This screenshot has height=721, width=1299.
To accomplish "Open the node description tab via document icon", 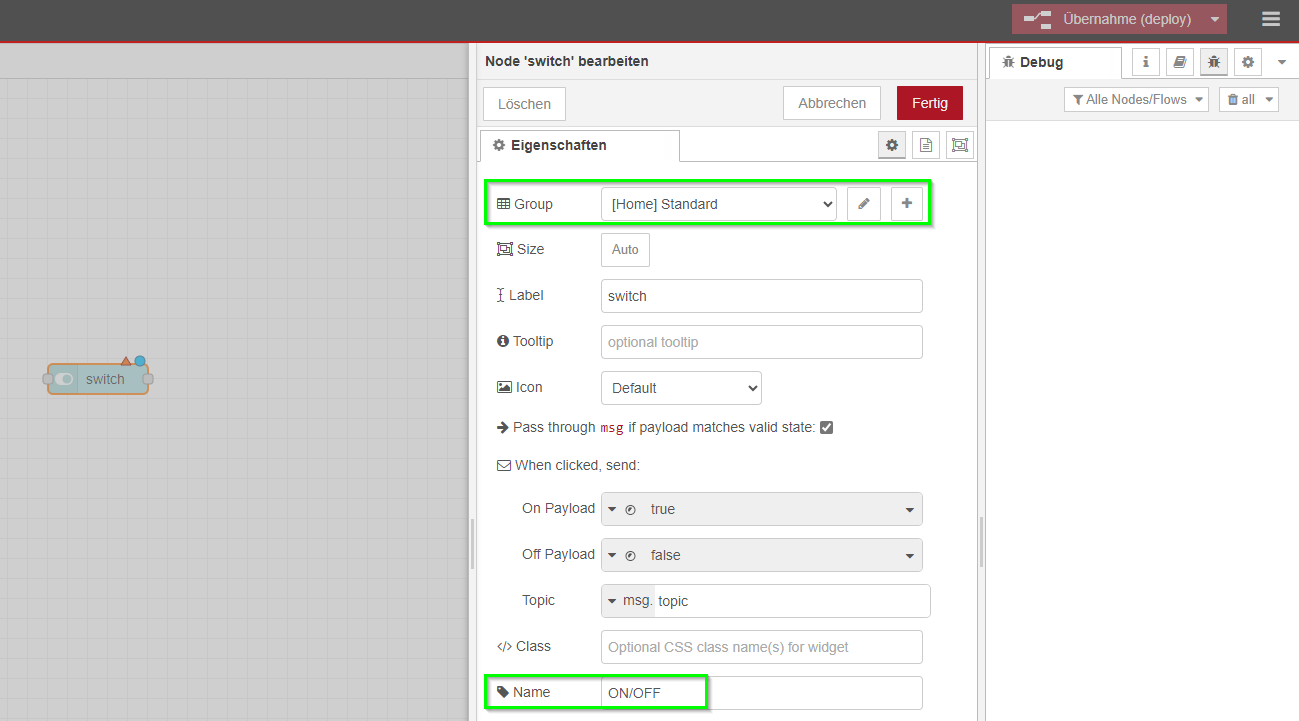I will (x=925, y=144).
